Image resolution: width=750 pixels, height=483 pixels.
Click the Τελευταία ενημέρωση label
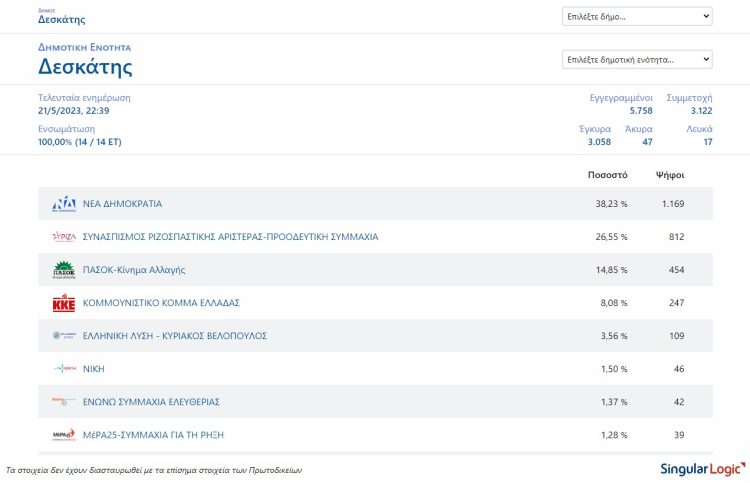click(x=84, y=98)
